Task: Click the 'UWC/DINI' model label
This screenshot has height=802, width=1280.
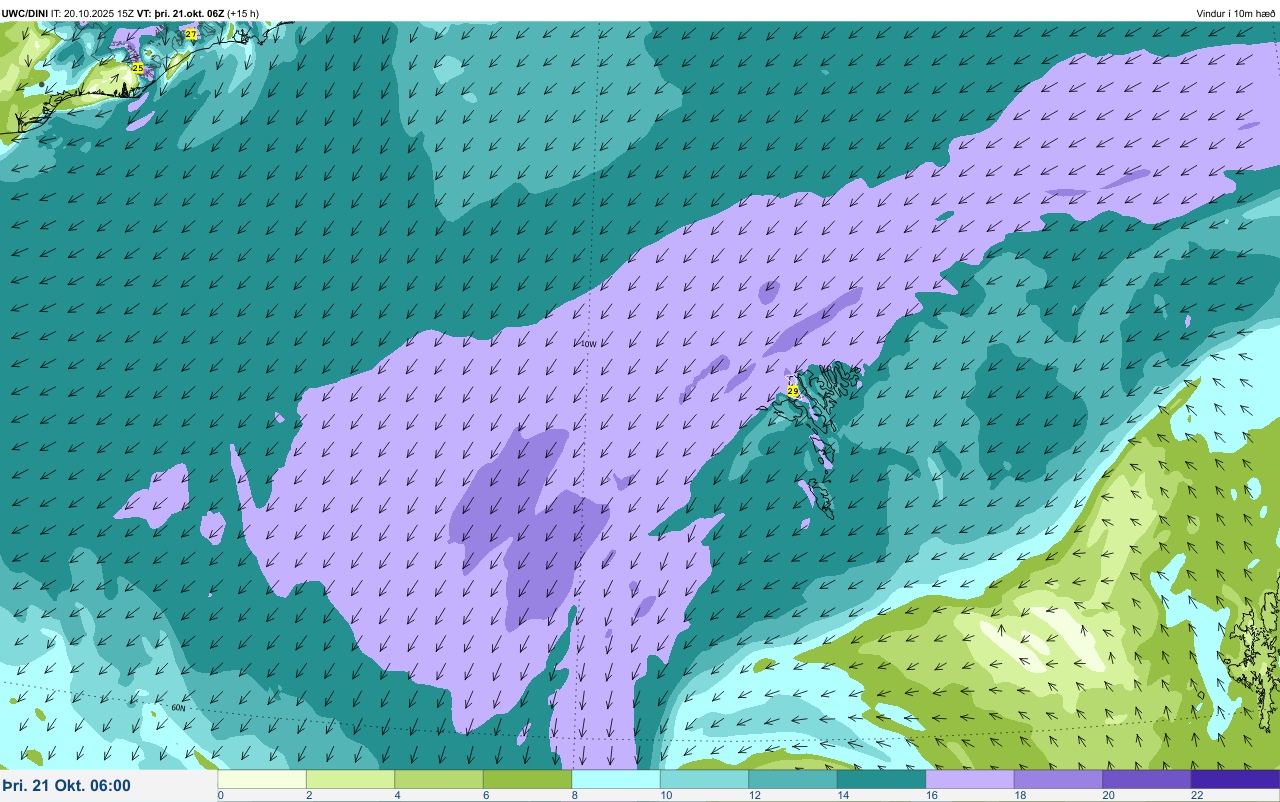Action: tap(25, 13)
